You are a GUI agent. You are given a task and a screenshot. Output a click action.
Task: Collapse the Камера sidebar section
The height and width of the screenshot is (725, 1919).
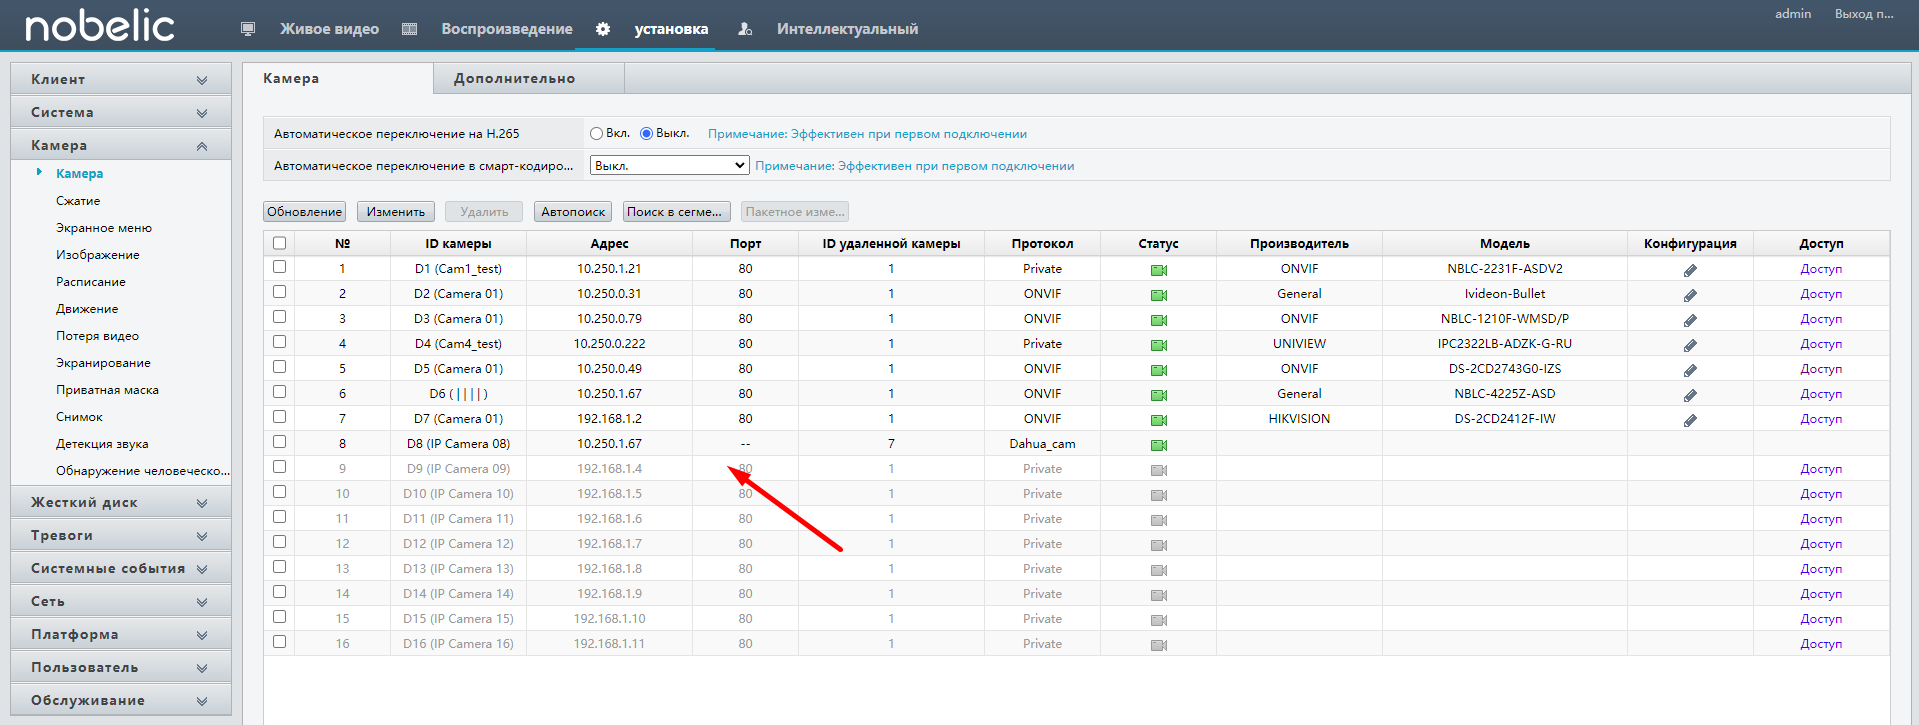[x=121, y=145]
